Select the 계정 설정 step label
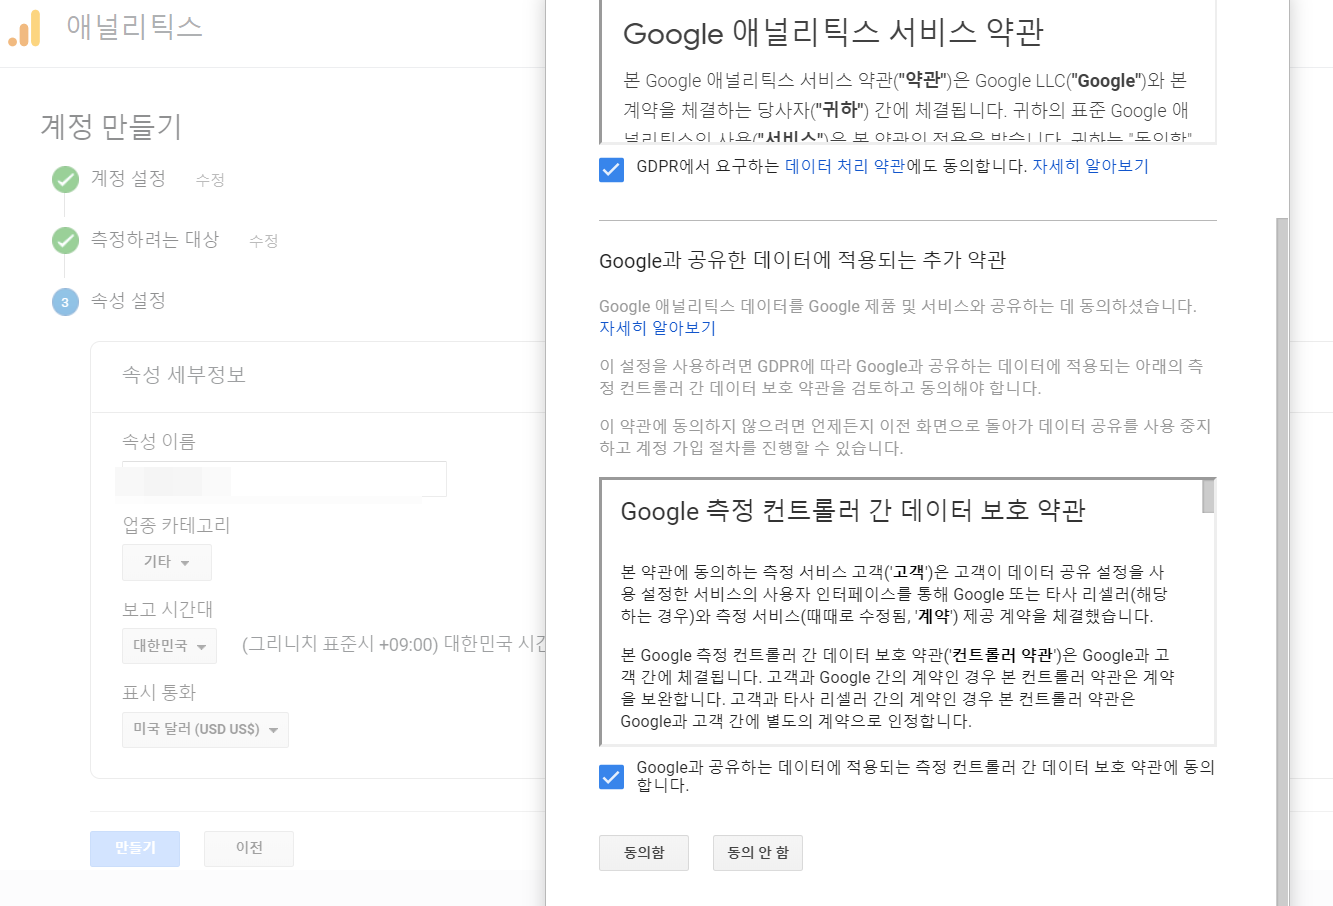The height and width of the screenshot is (906, 1333). coord(128,178)
